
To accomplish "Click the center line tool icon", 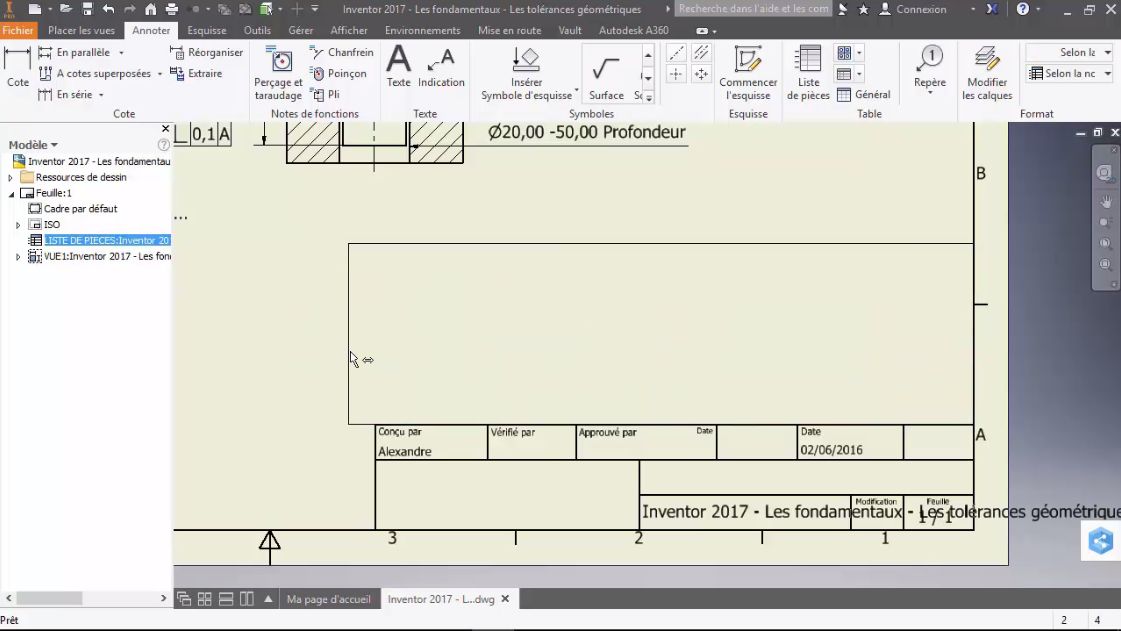I will [x=676, y=53].
